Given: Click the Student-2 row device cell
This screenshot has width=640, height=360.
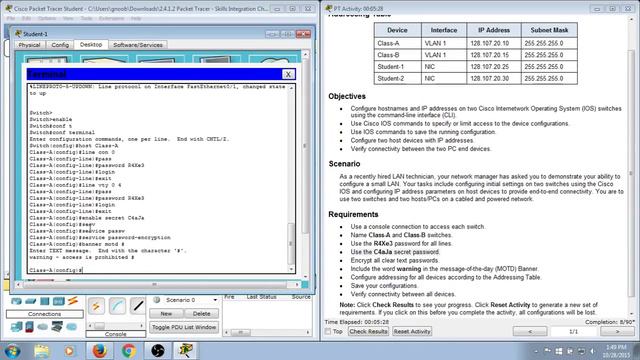Looking at the screenshot, I should (x=398, y=78).
